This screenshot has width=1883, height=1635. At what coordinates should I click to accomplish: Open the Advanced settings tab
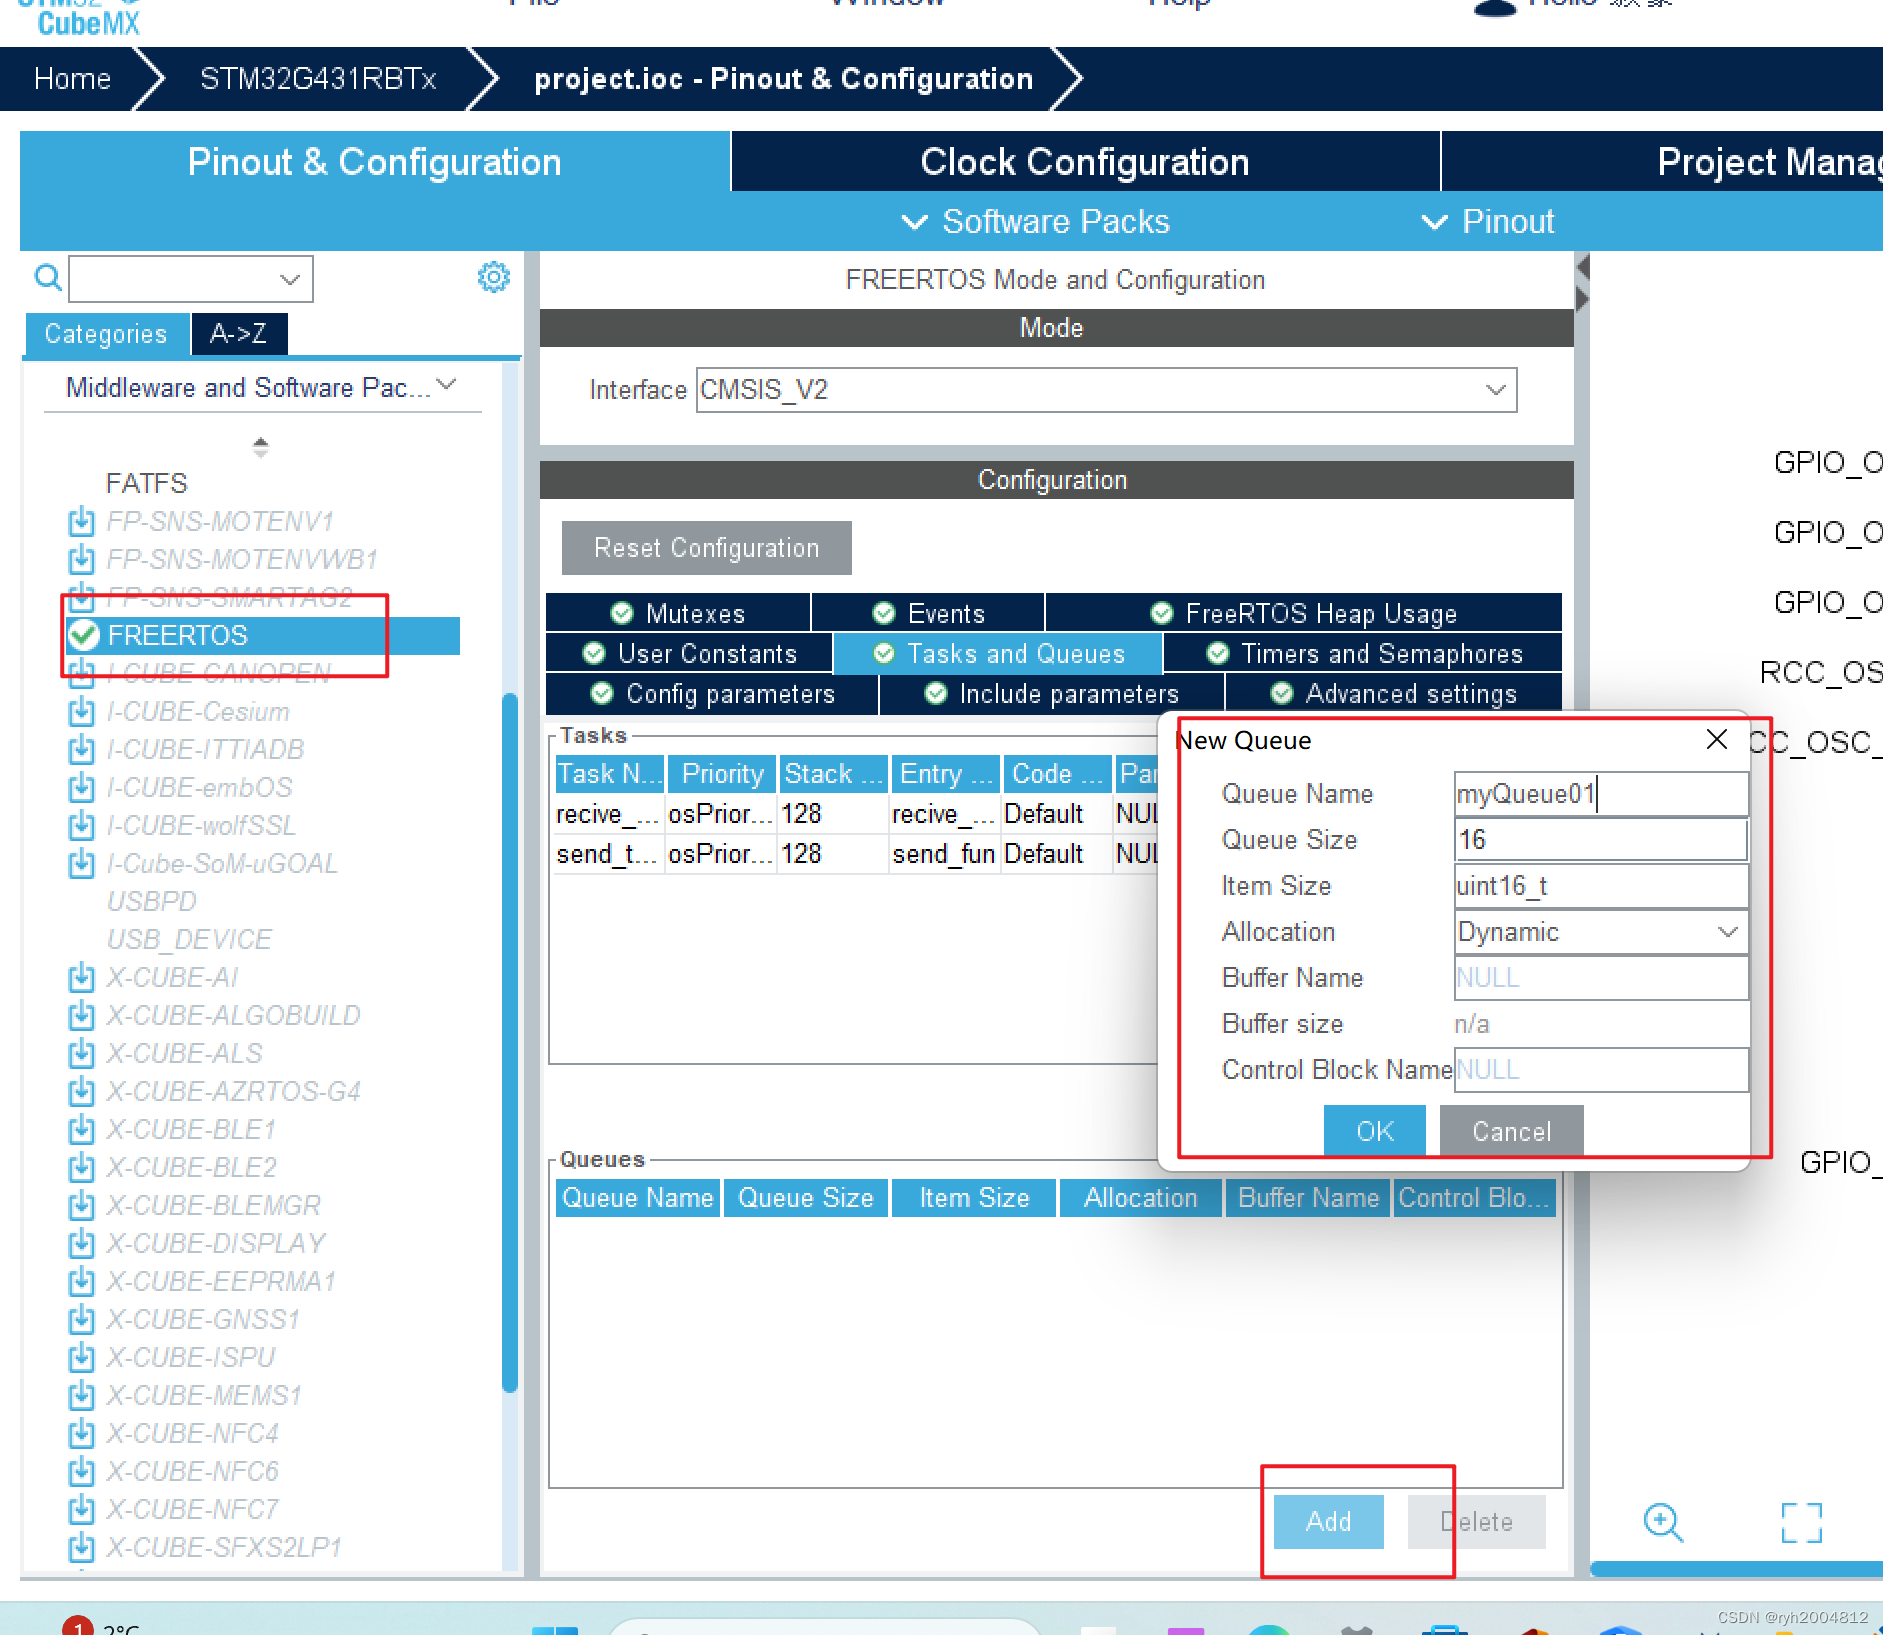1393,693
